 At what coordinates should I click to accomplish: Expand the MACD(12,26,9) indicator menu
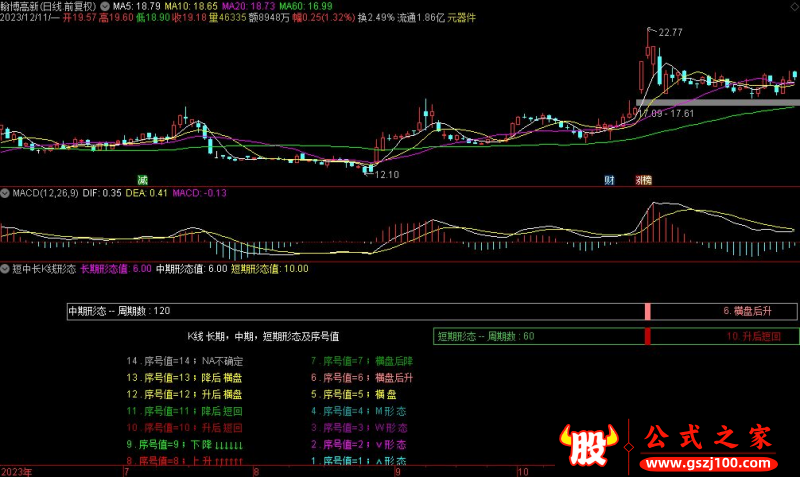pyautogui.click(x=5, y=193)
